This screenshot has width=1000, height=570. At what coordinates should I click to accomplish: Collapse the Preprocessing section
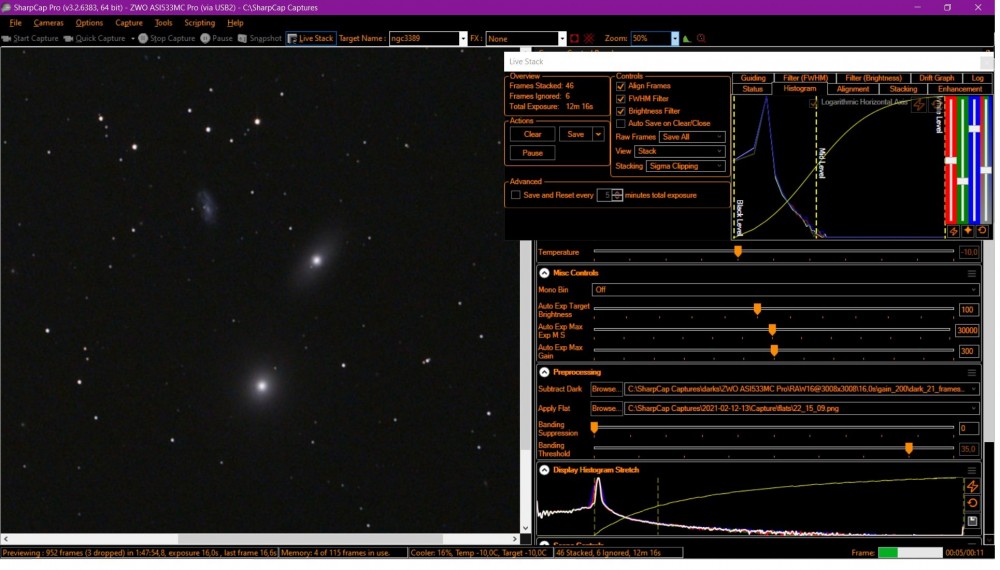[544, 373]
